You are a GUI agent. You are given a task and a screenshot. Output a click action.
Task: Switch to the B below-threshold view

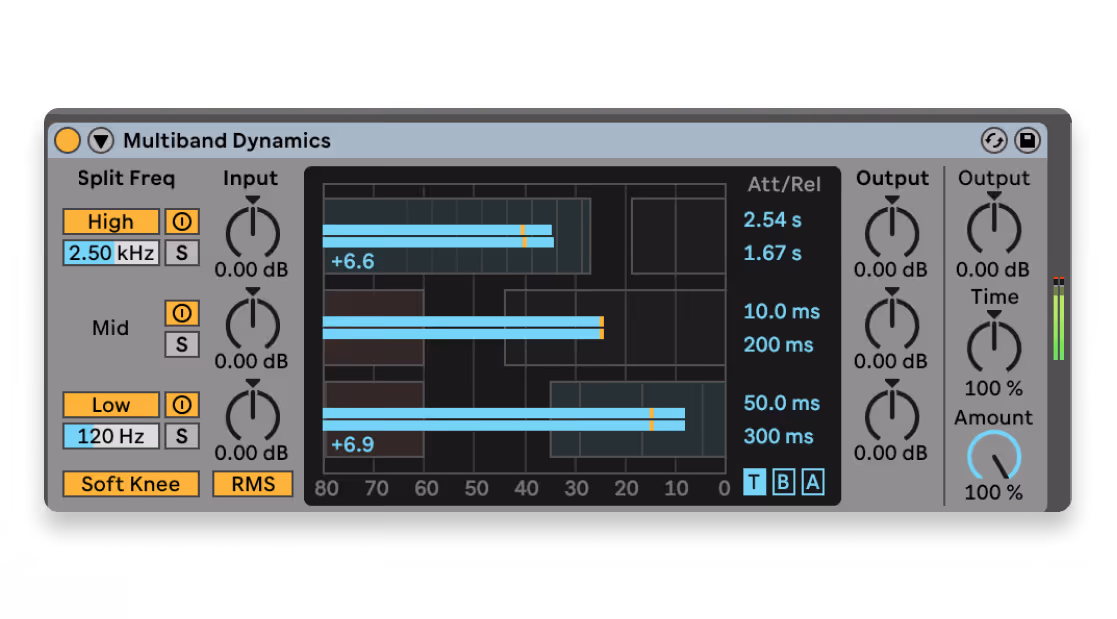point(783,482)
